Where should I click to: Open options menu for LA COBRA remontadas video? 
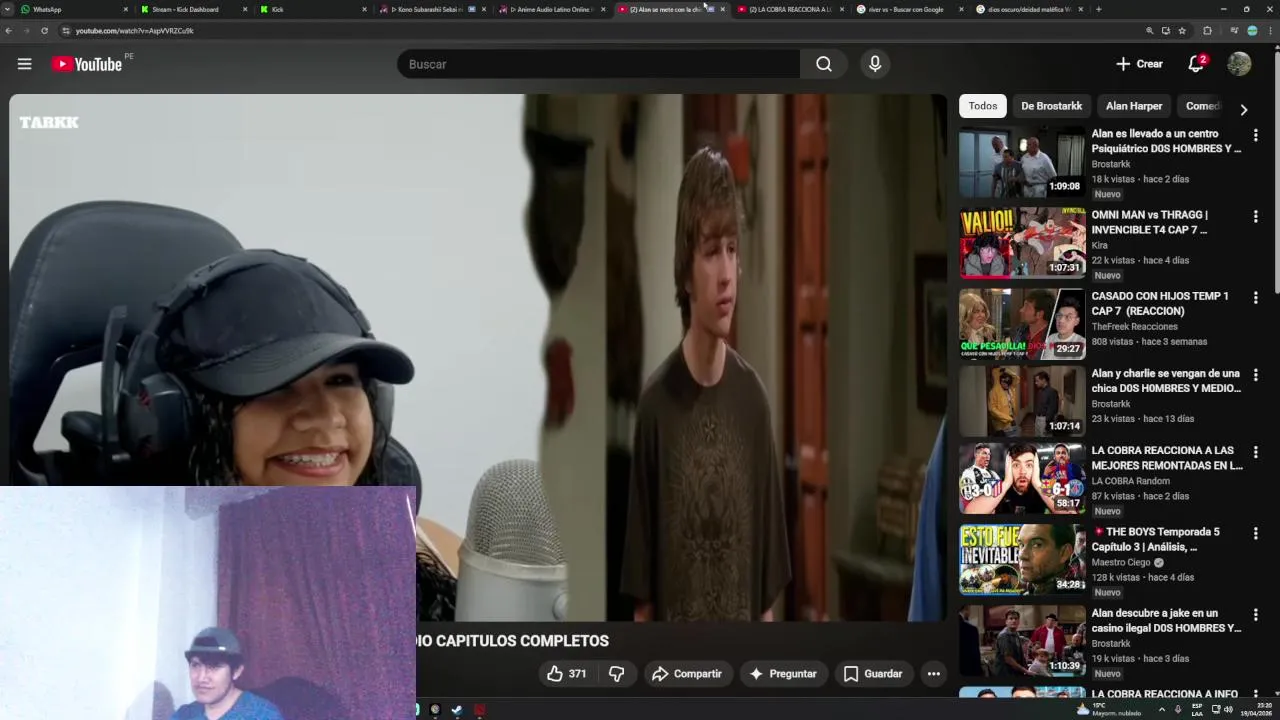[1255, 452]
